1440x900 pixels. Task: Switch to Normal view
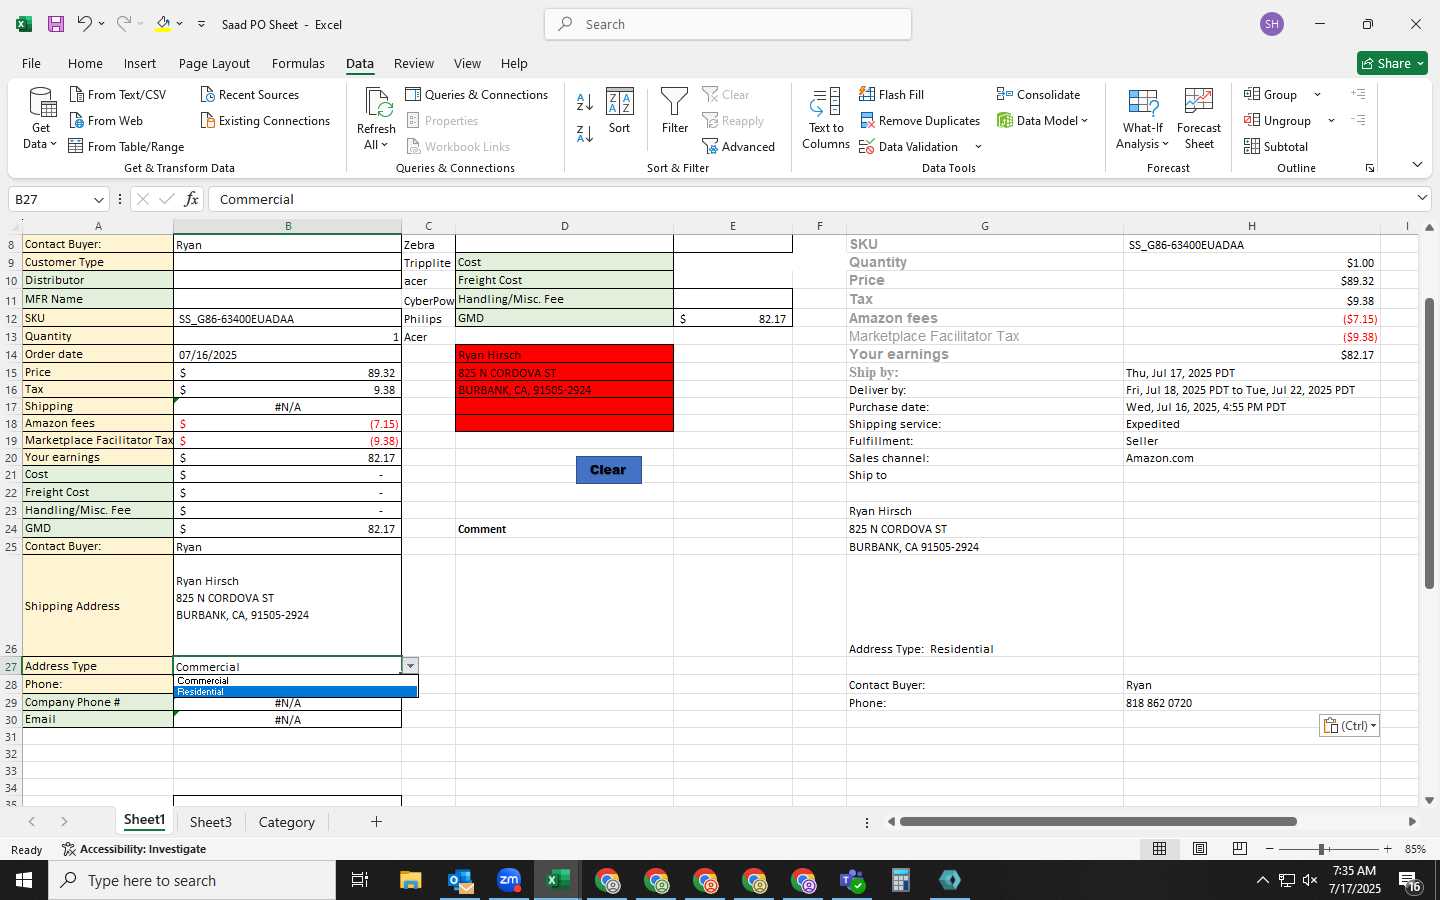1159,849
